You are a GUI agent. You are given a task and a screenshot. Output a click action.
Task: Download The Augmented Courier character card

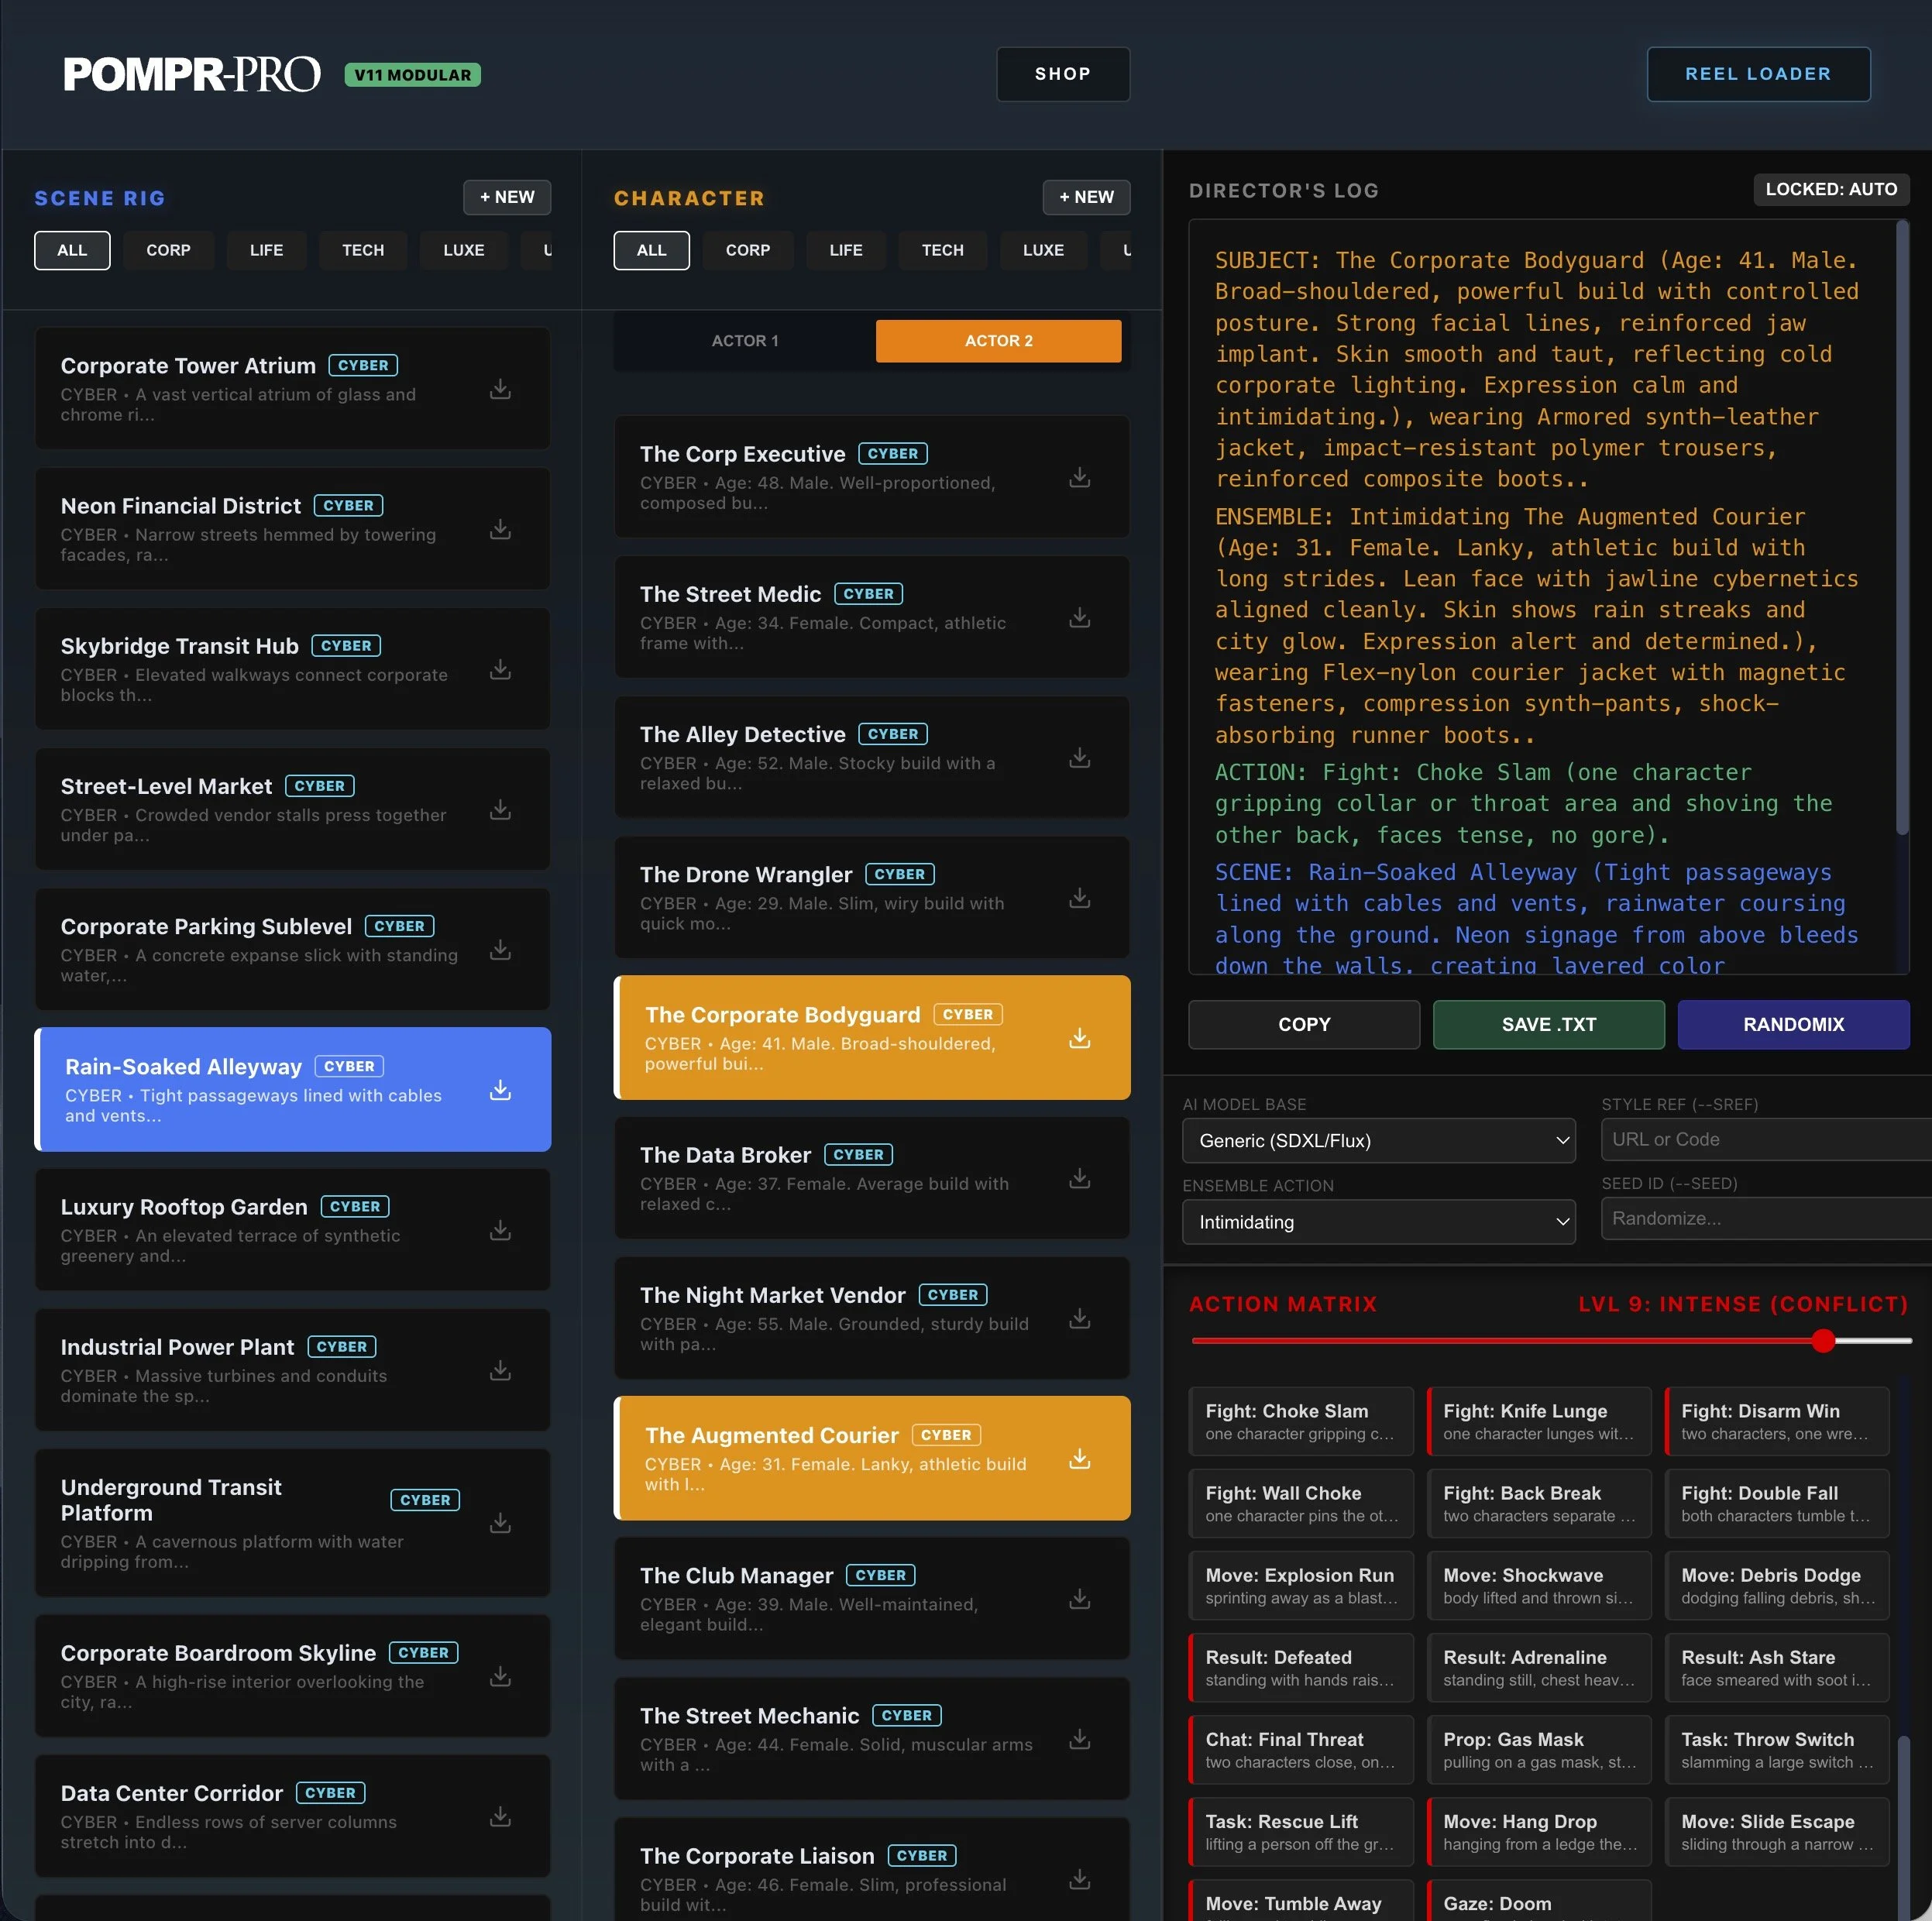1079,1459
